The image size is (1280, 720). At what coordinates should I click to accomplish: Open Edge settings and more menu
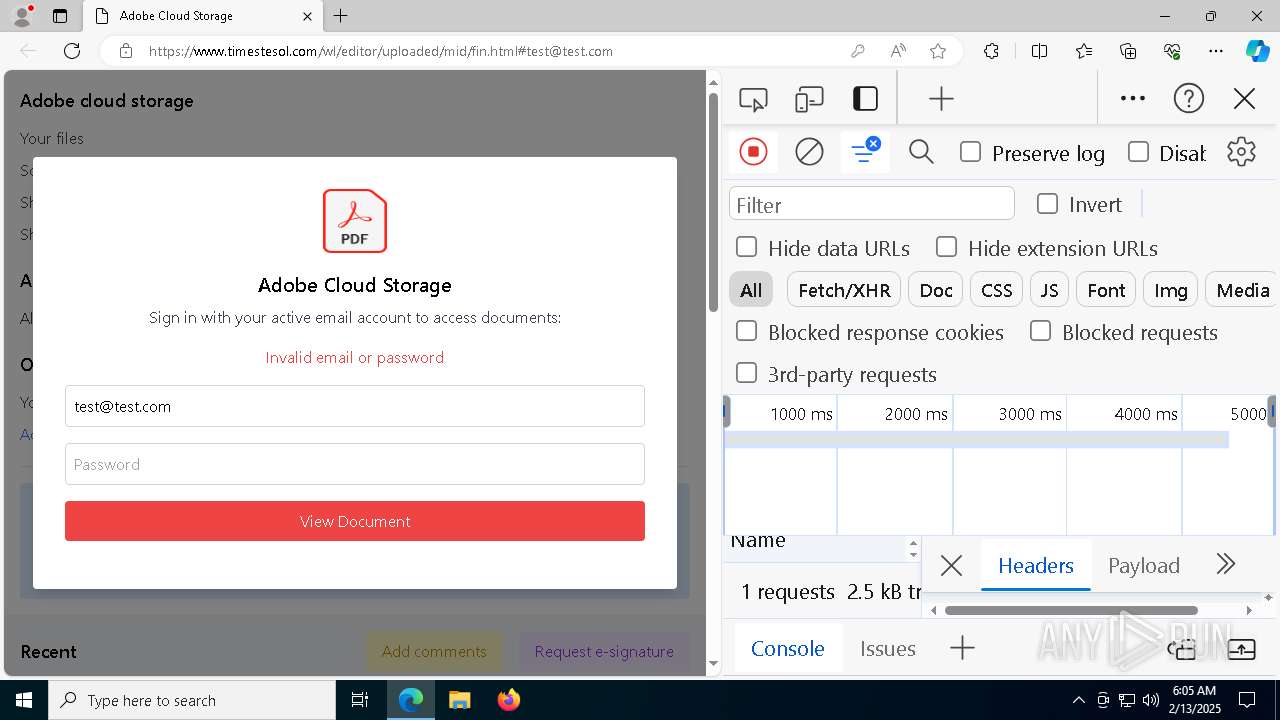pyautogui.click(x=1216, y=51)
